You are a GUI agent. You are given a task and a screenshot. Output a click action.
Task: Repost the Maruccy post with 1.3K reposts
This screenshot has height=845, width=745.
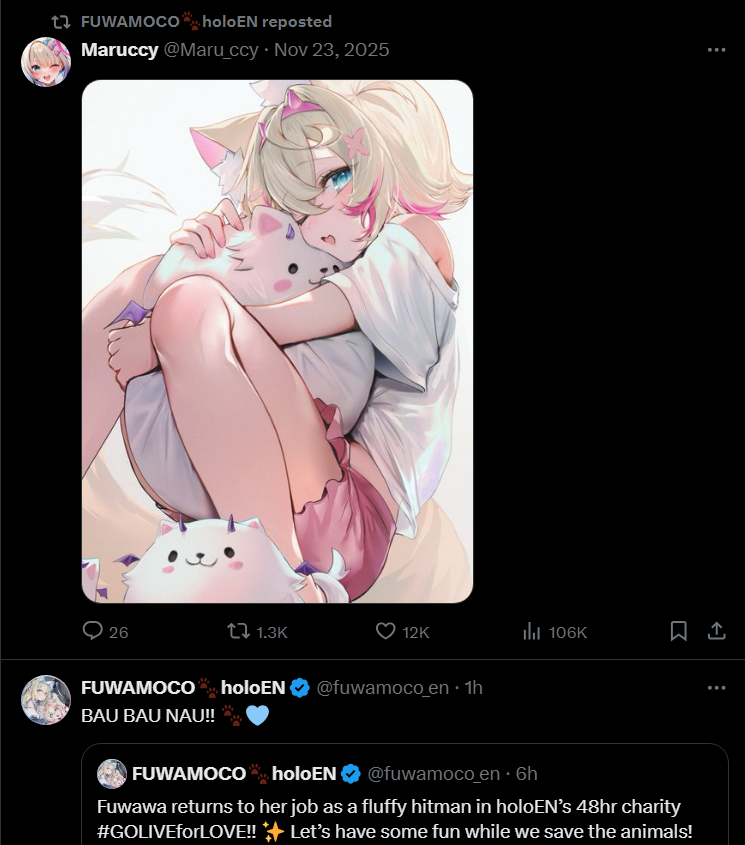click(x=238, y=631)
